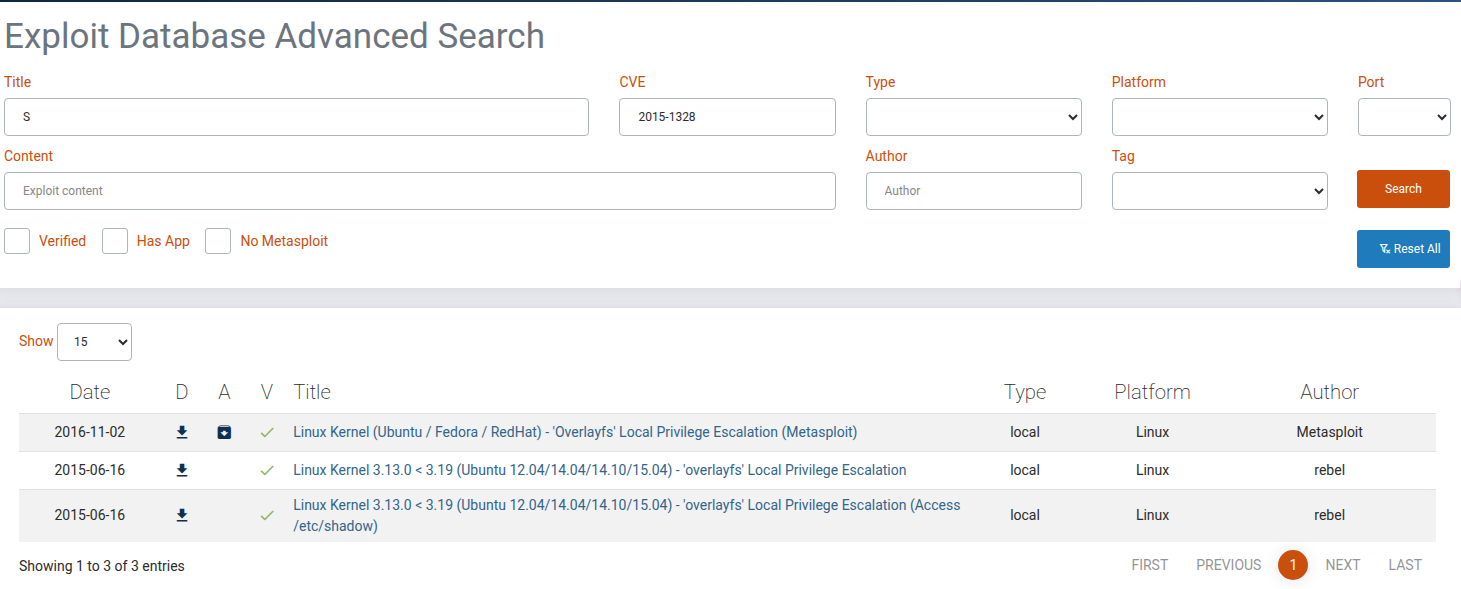Go to the NEXT results page

click(1342, 565)
